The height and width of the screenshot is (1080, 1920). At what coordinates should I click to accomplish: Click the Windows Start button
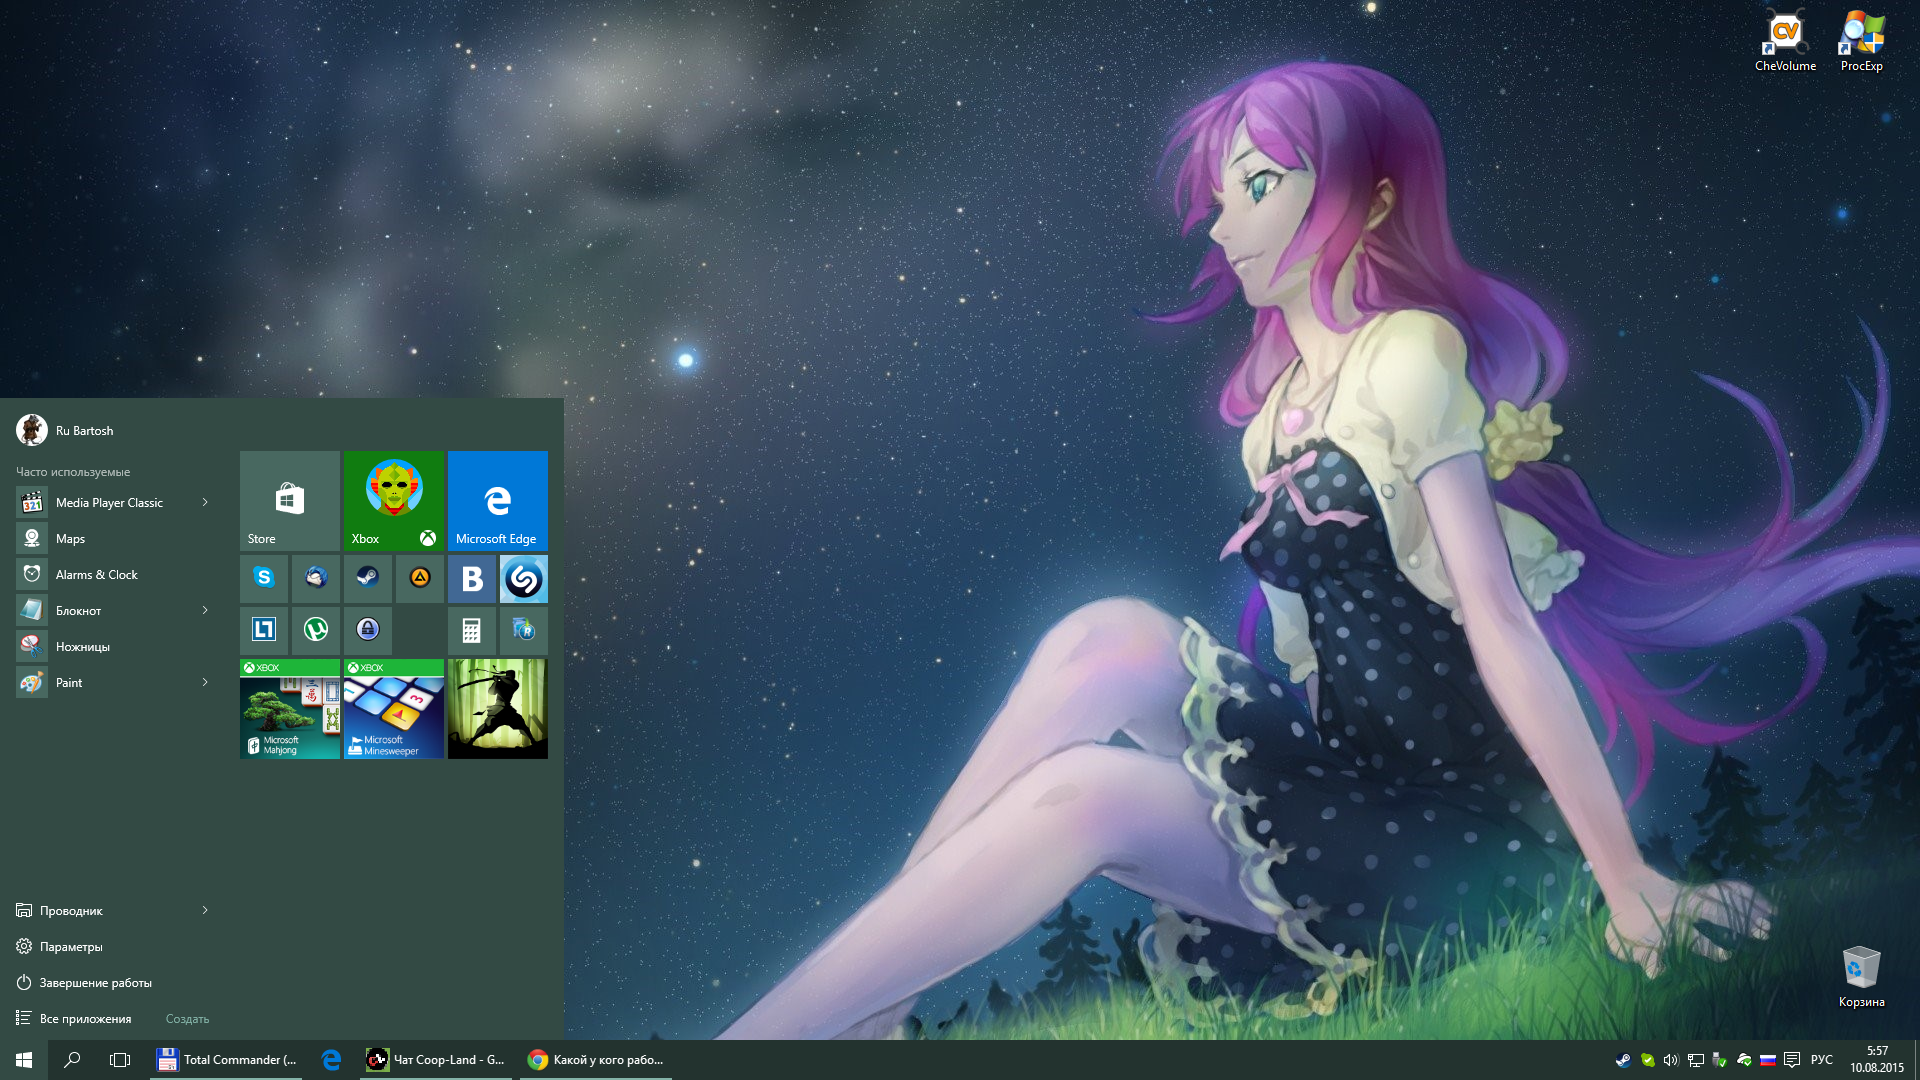pos(24,1060)
